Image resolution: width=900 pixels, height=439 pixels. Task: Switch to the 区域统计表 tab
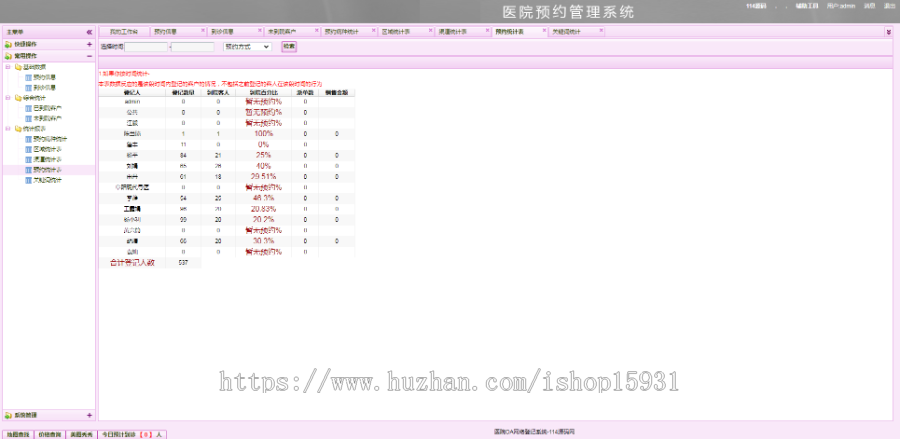[395, 32]
